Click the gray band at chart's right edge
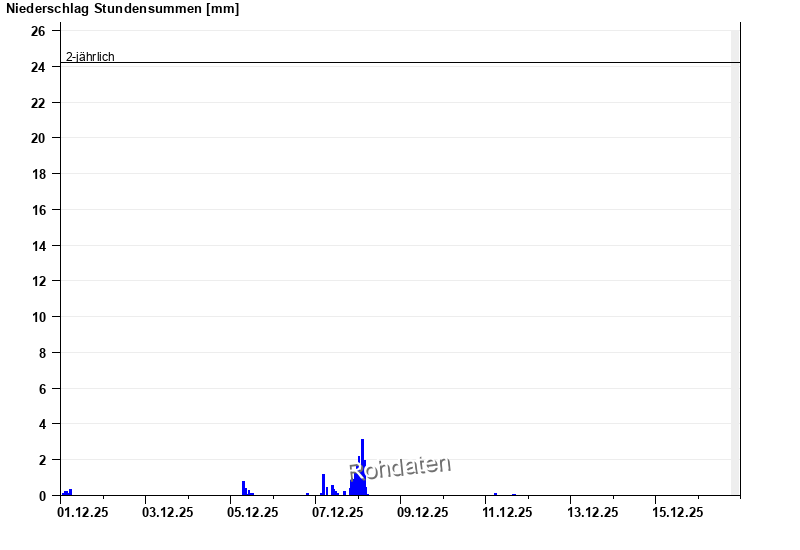The width and height of the screenshot is (800, 550). tap(735, 260)
